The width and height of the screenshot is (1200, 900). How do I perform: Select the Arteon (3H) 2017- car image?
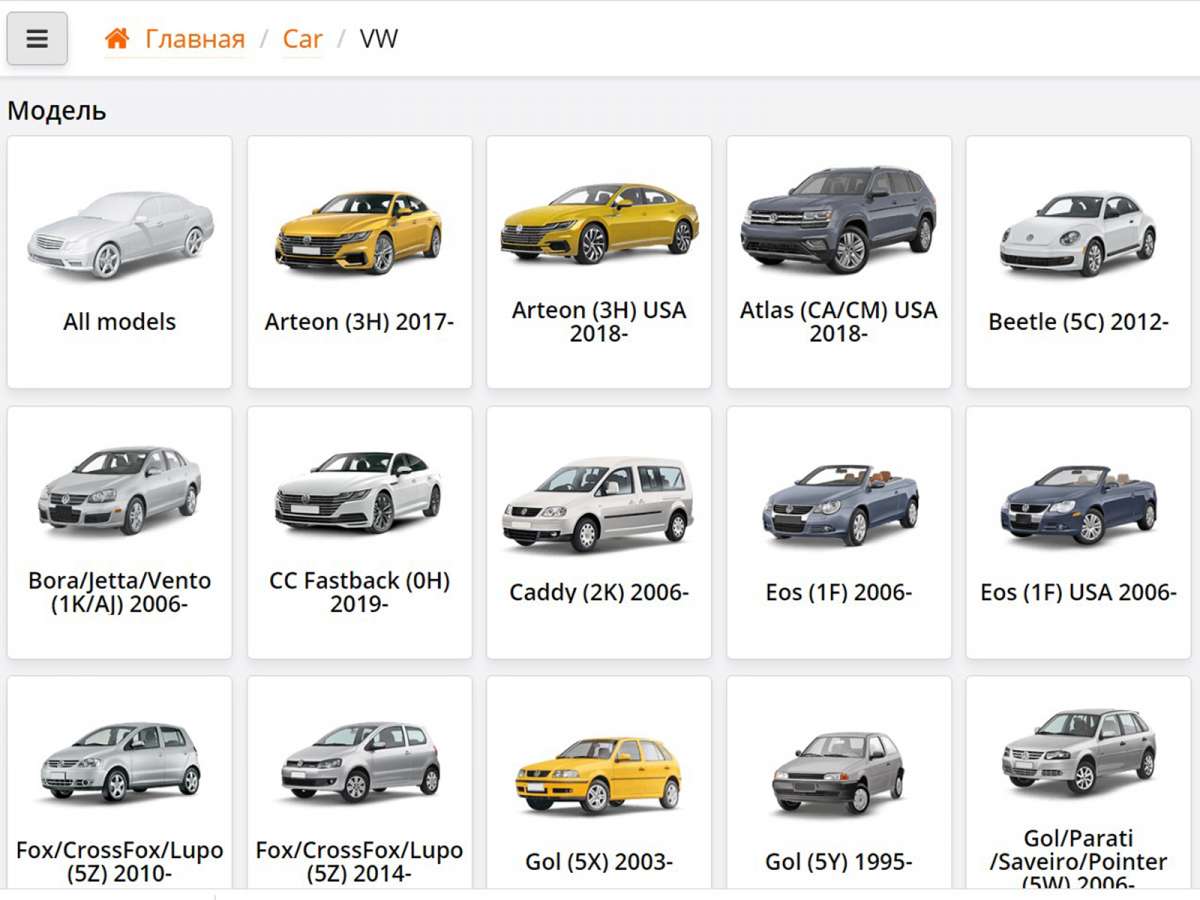pyautogui.click(x=359, y=233)
